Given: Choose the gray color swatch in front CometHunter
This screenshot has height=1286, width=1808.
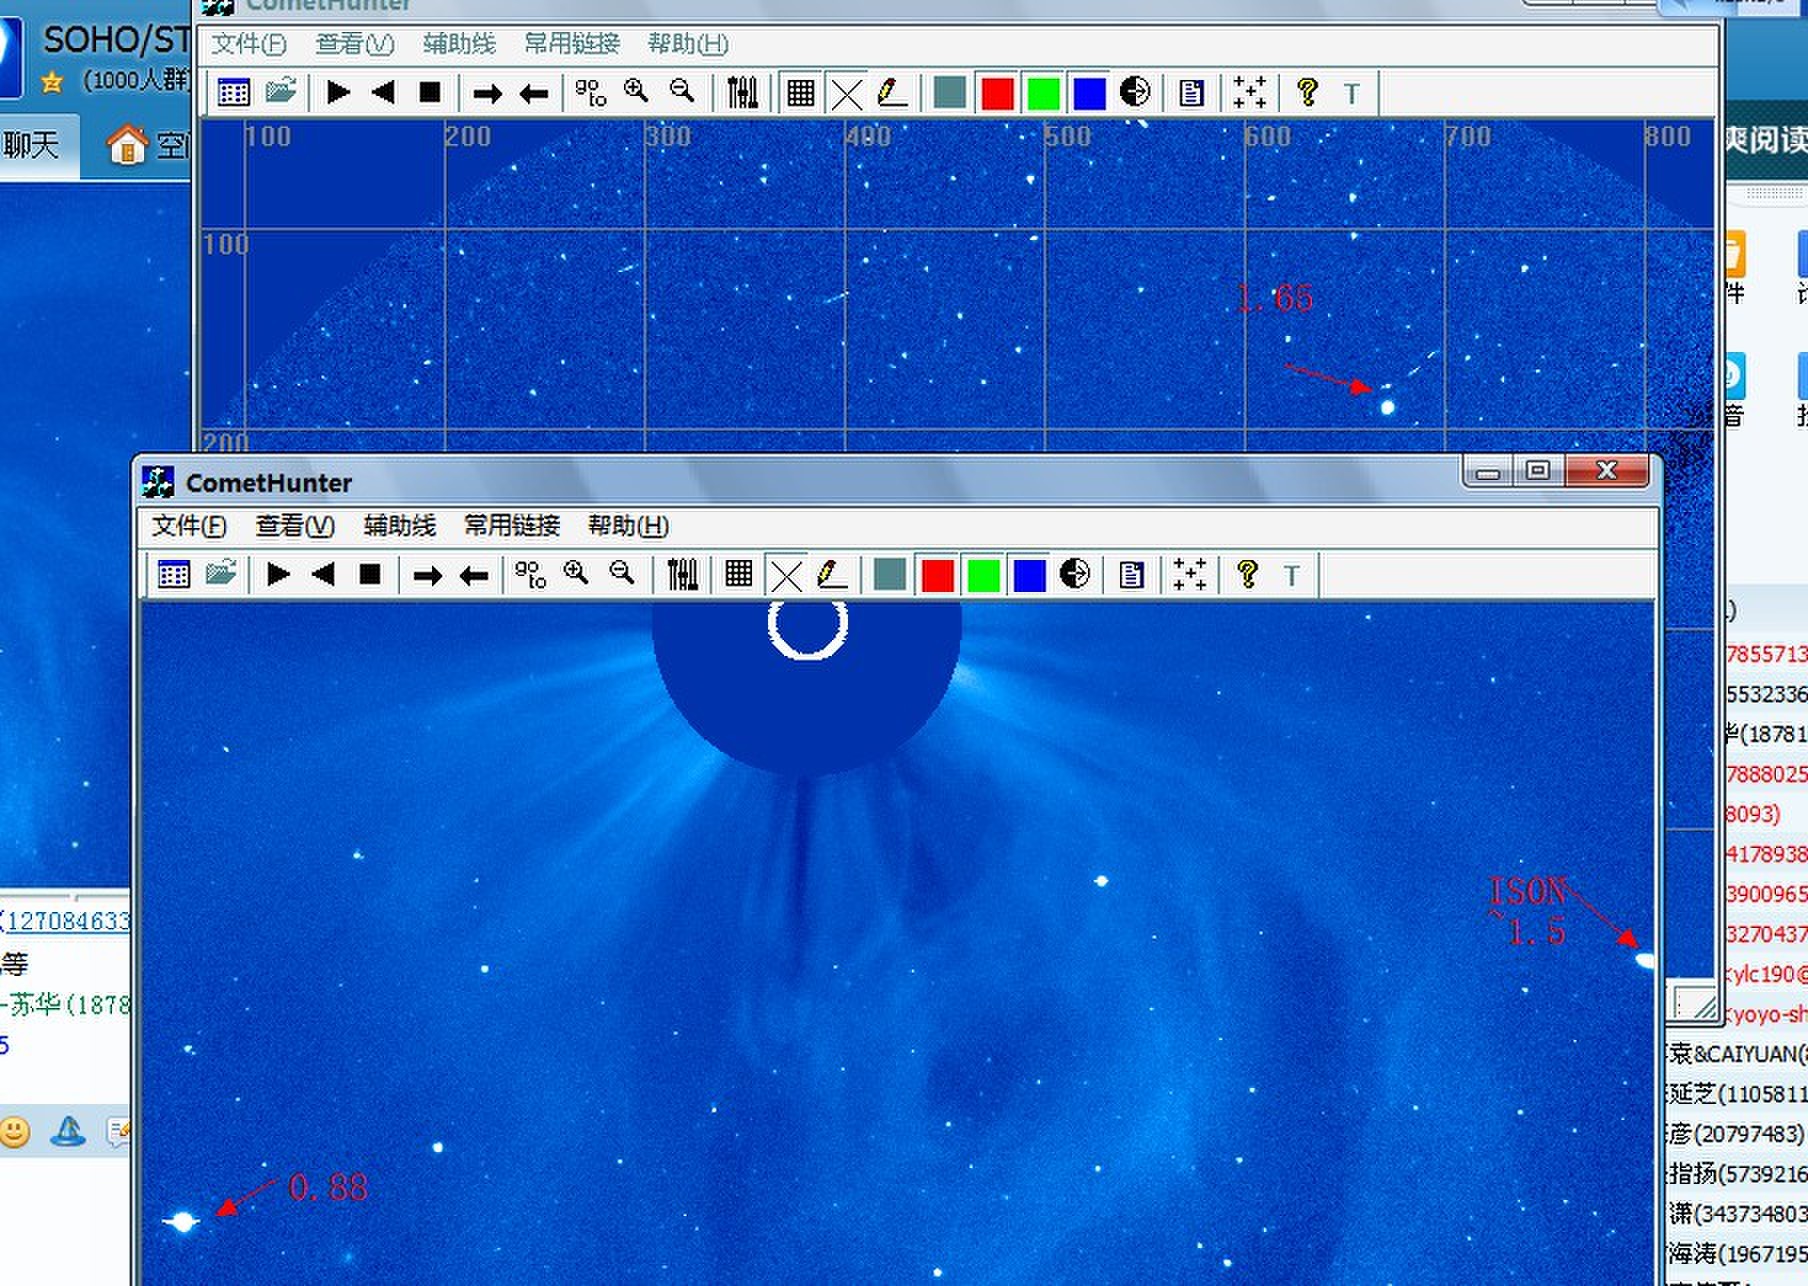Looking at the screenshot, I should [890, 575].
